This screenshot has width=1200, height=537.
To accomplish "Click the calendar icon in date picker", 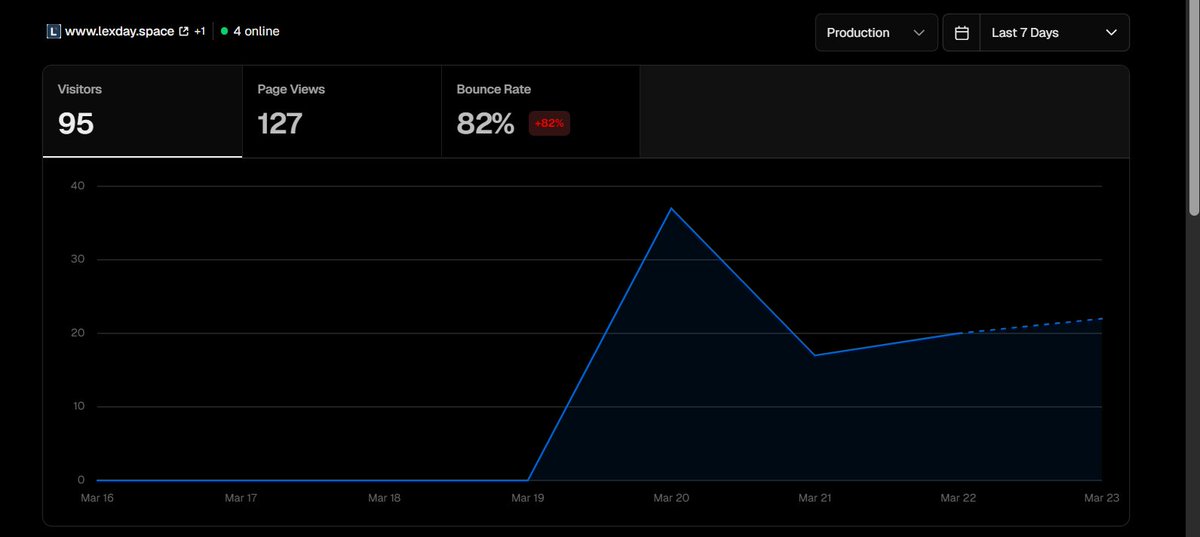I will pyautogui.click(x=962, y=33).
